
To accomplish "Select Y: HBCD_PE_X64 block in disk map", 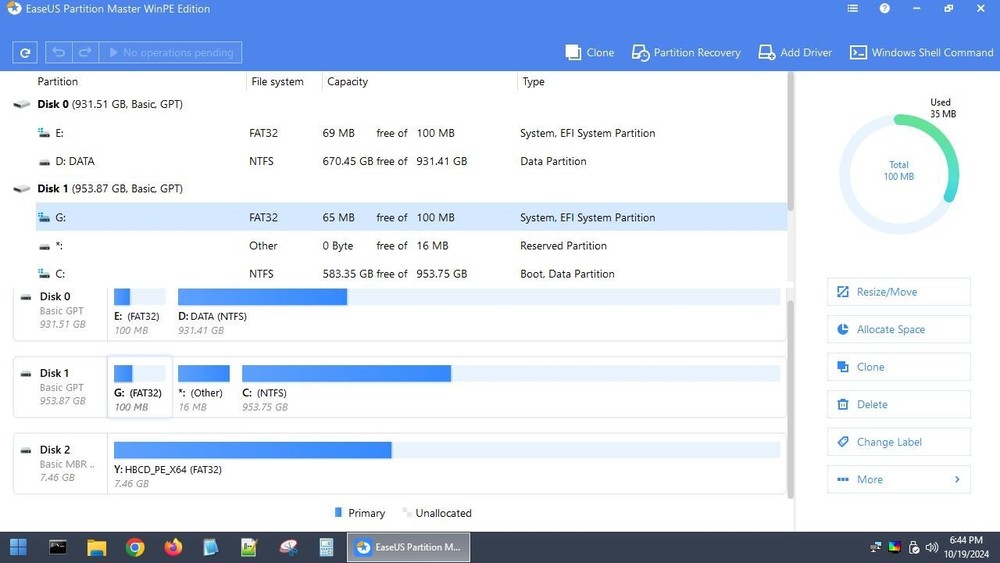I will [446, 465].
